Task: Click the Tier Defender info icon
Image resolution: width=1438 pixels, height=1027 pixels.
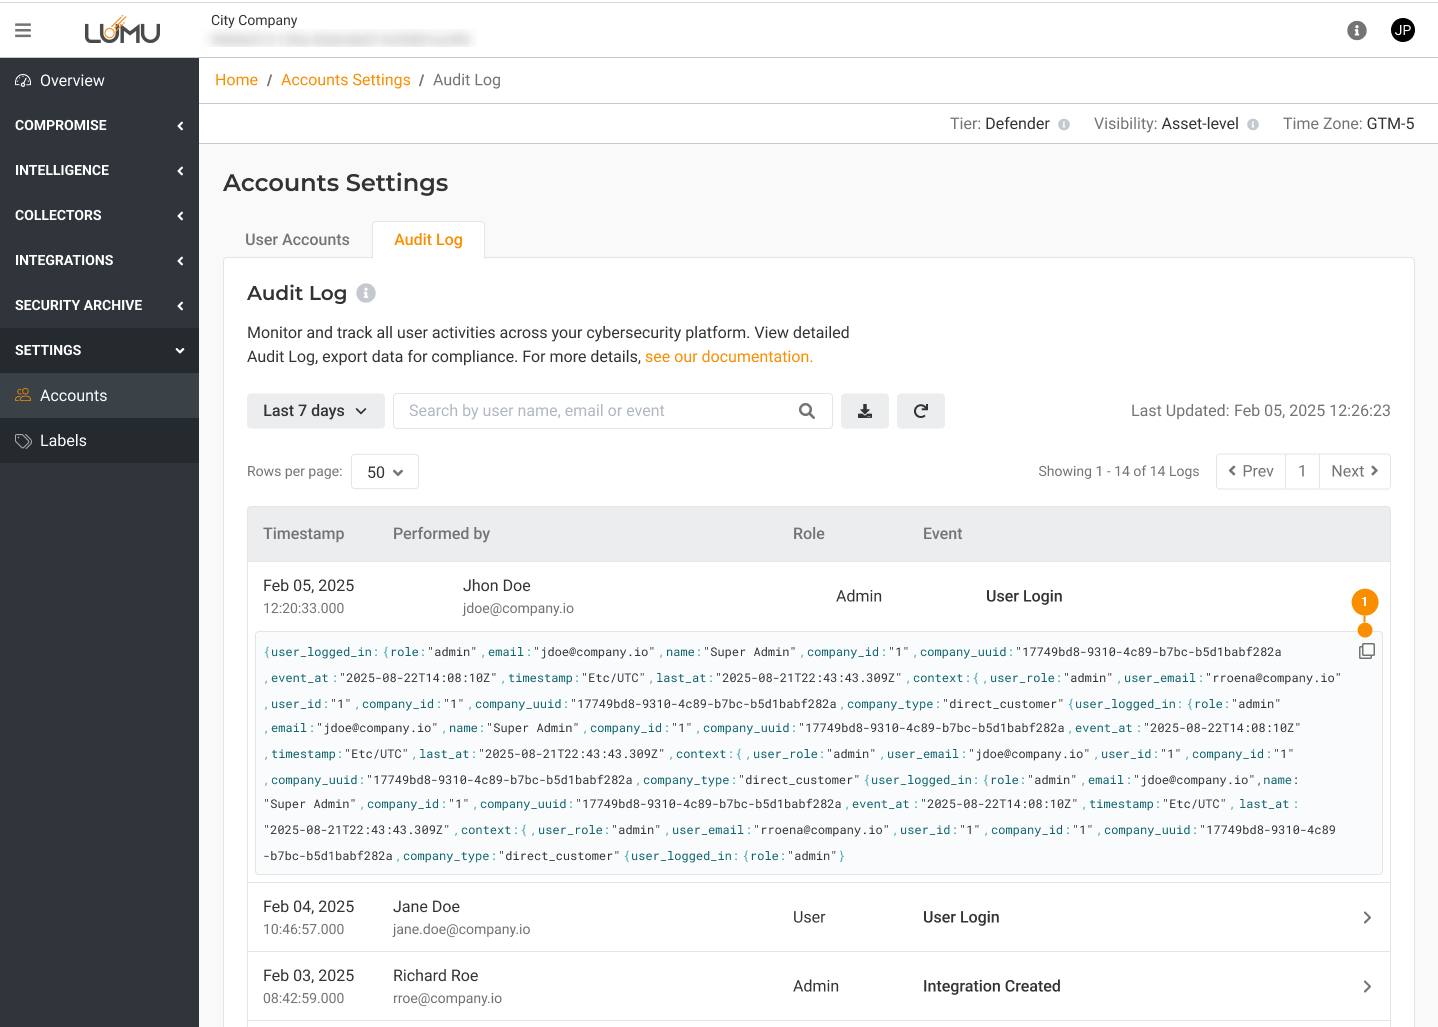Action: tap(1064, 125)
